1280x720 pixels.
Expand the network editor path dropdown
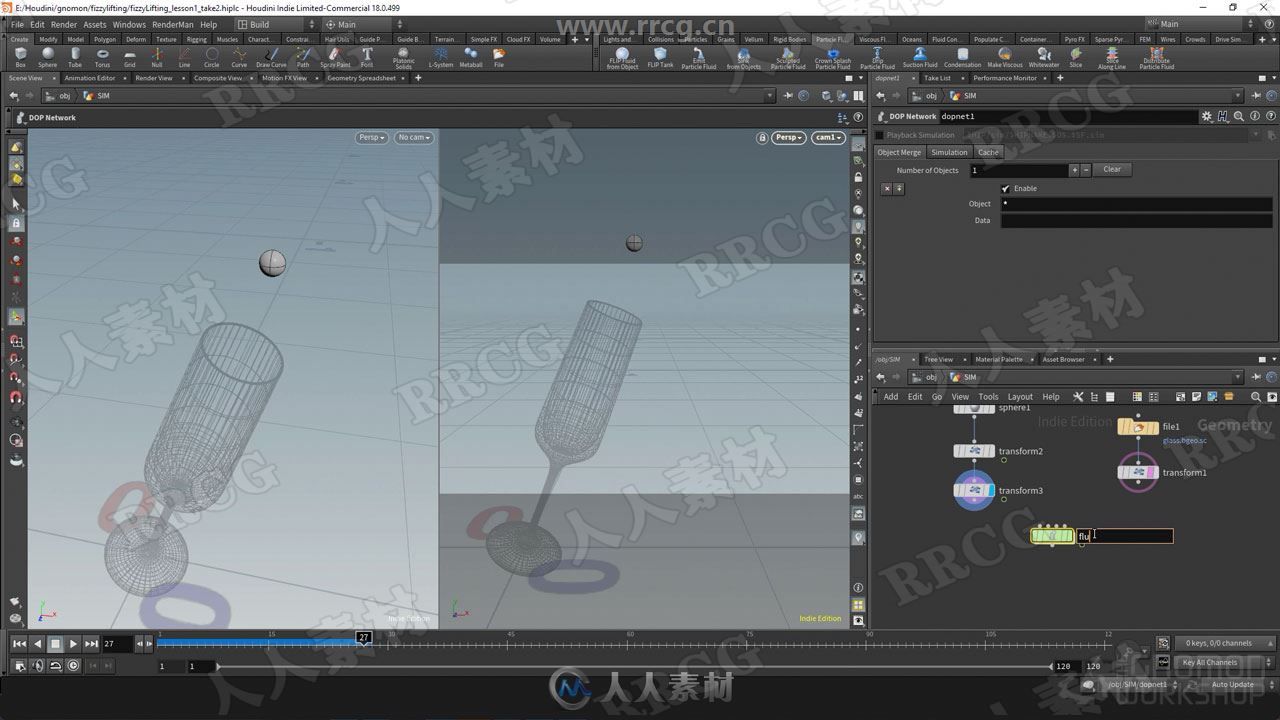click(x=1238, y=377)
